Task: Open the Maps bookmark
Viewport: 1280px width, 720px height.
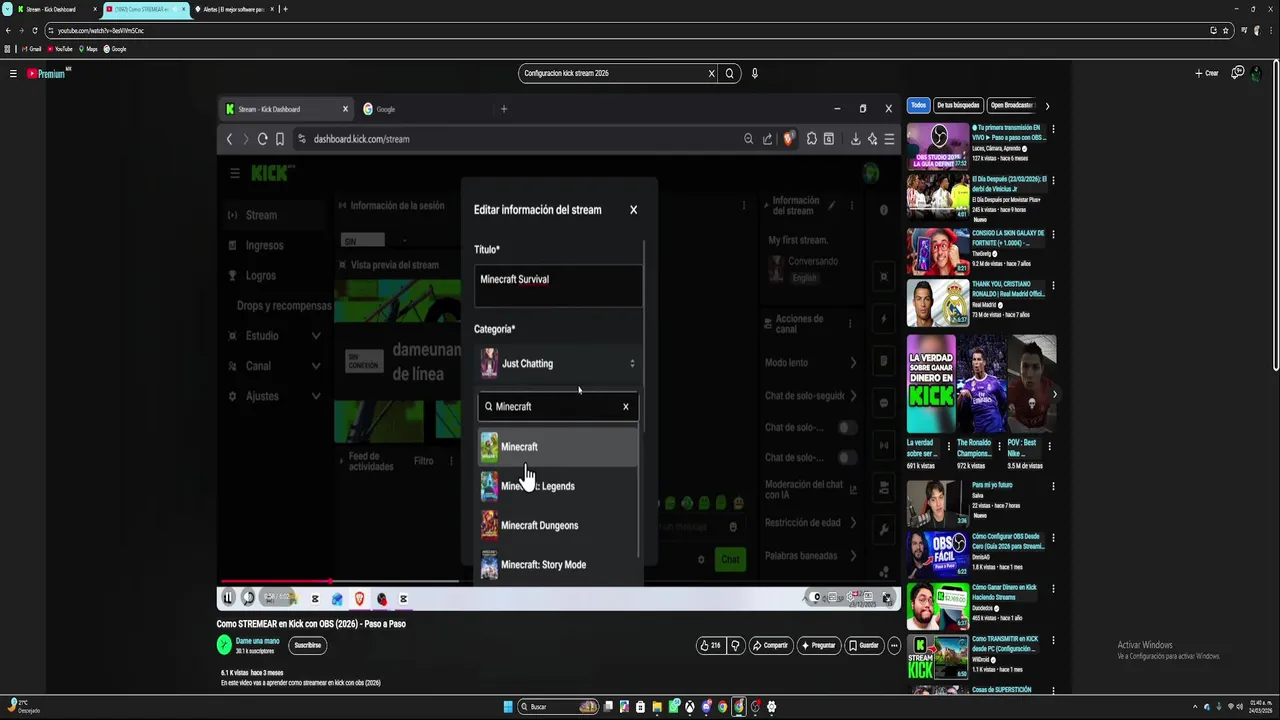Action: [88, 48]
